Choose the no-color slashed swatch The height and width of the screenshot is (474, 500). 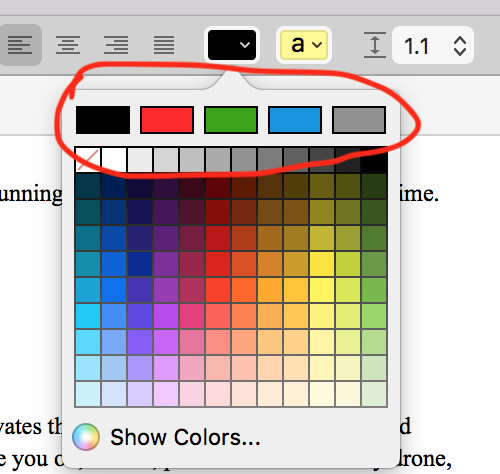tap(88, 160)
